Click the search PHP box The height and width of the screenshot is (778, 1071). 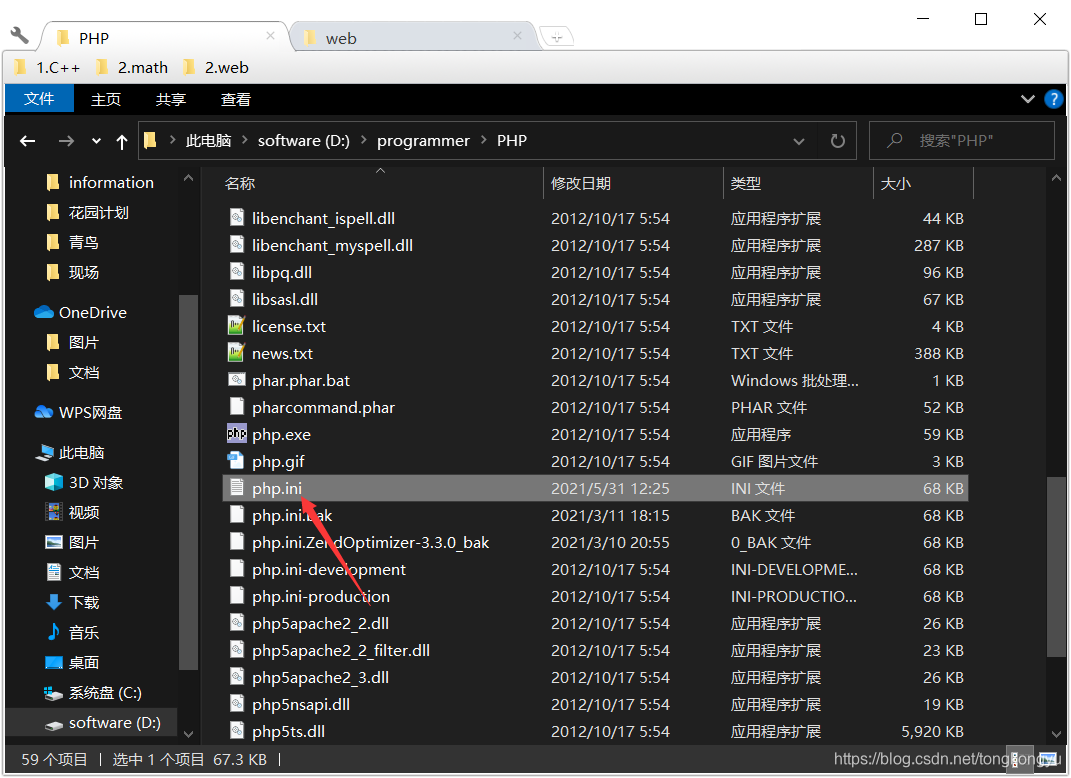961,141
